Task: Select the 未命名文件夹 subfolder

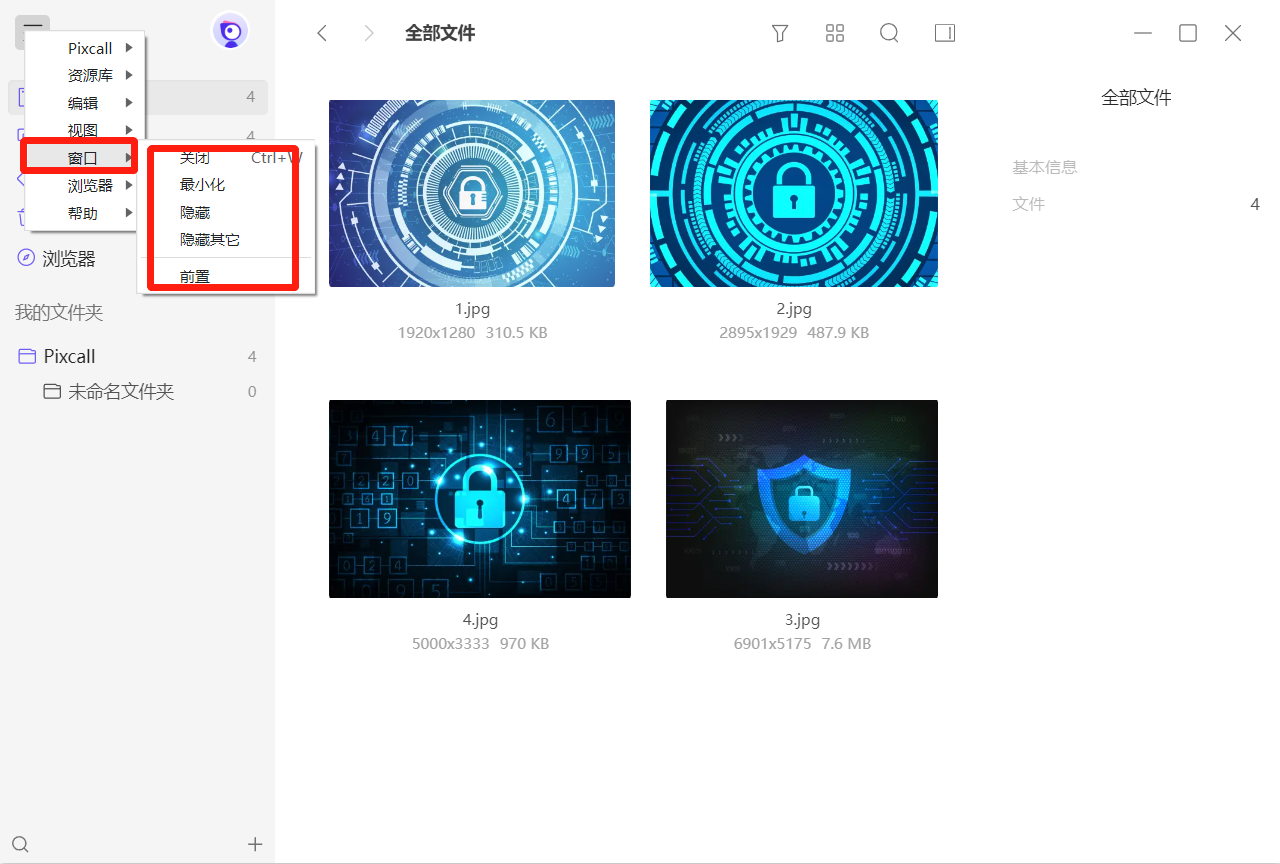Action: (x=138, y=392)
